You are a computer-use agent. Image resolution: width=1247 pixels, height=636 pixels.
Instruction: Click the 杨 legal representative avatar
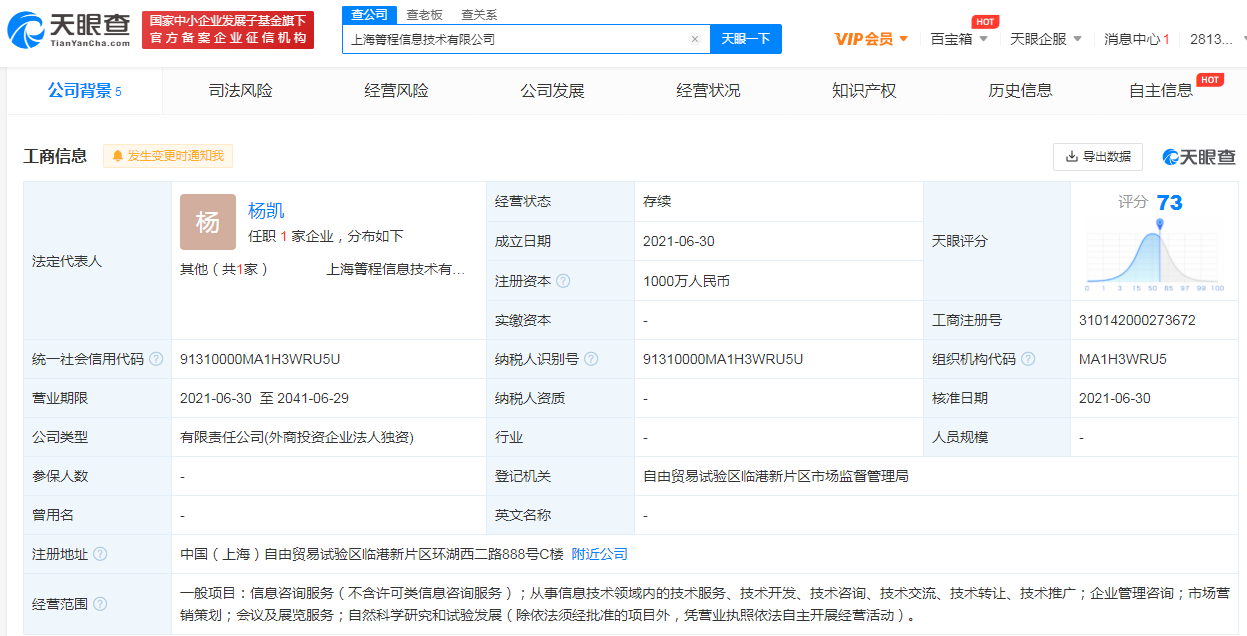207,222
